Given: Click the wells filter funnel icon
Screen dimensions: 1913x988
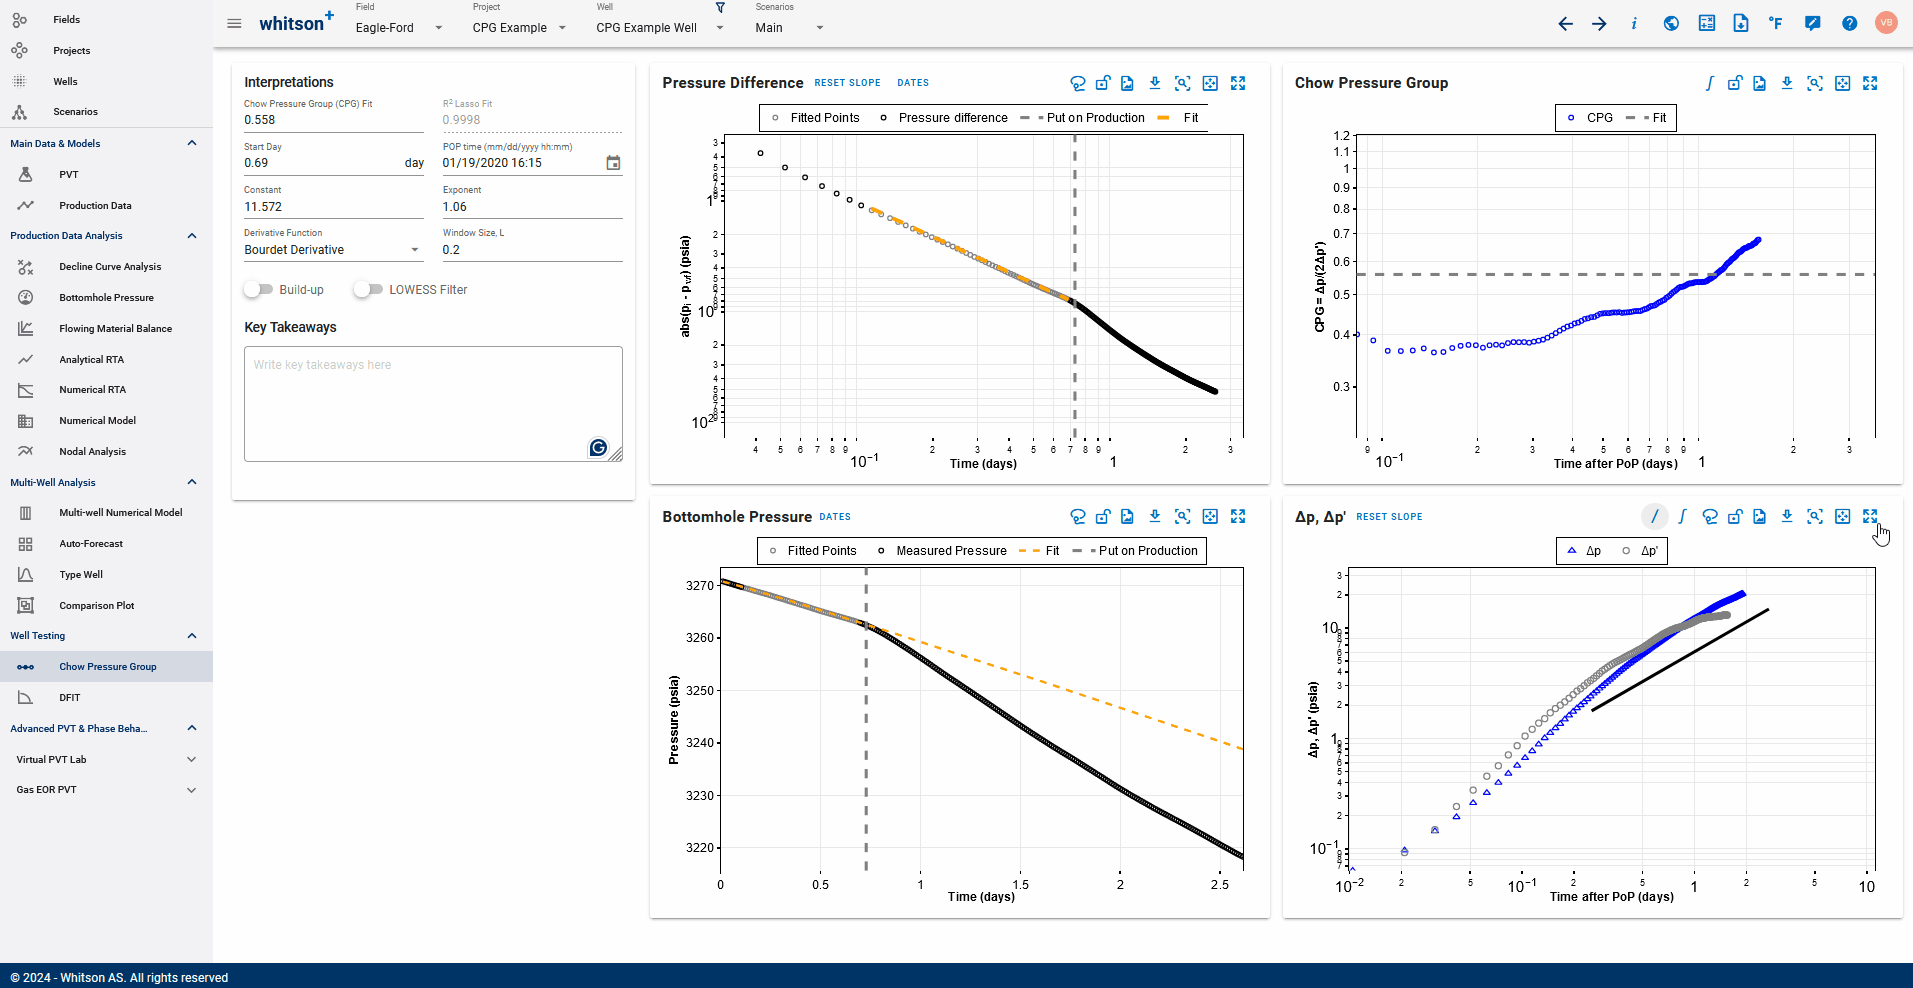Looking at the screenshot, I should point(720,8).
